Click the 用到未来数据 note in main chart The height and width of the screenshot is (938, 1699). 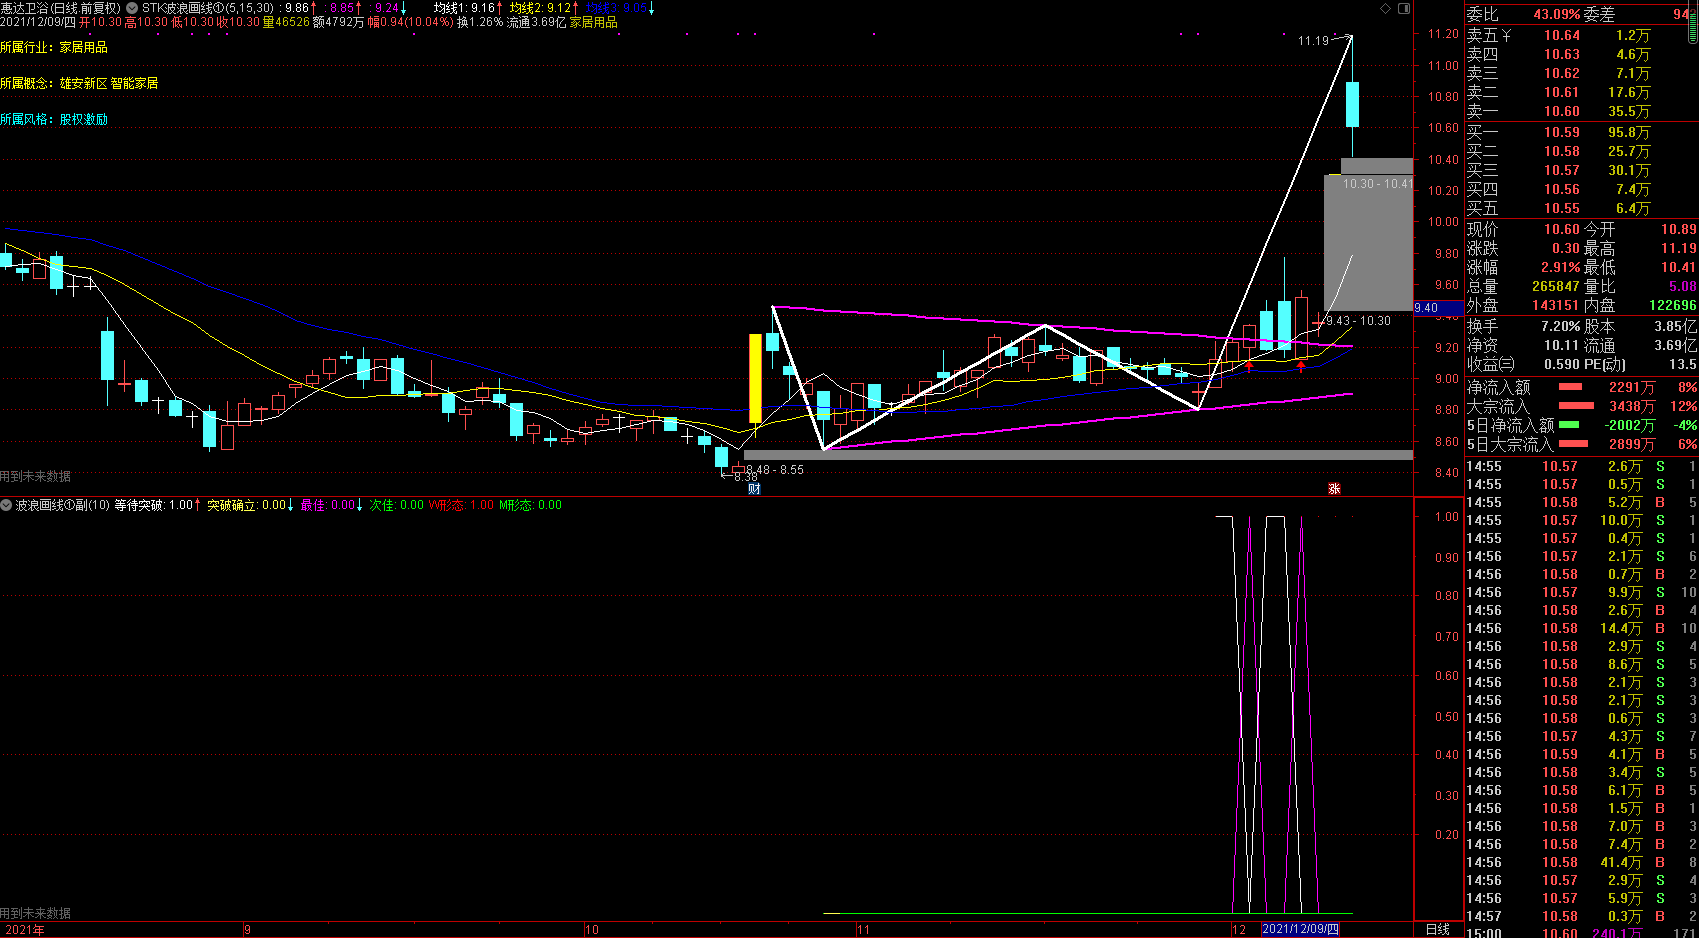coord(36,477)
